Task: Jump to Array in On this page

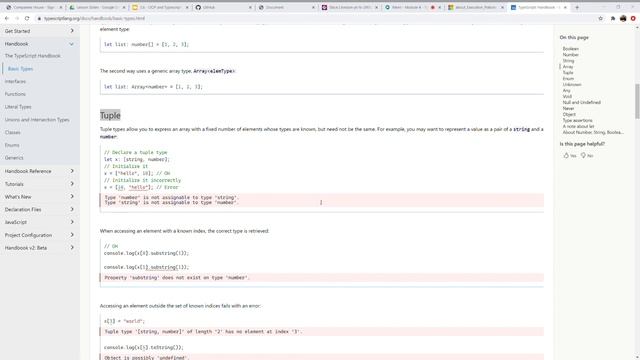Action: point(568,67)
